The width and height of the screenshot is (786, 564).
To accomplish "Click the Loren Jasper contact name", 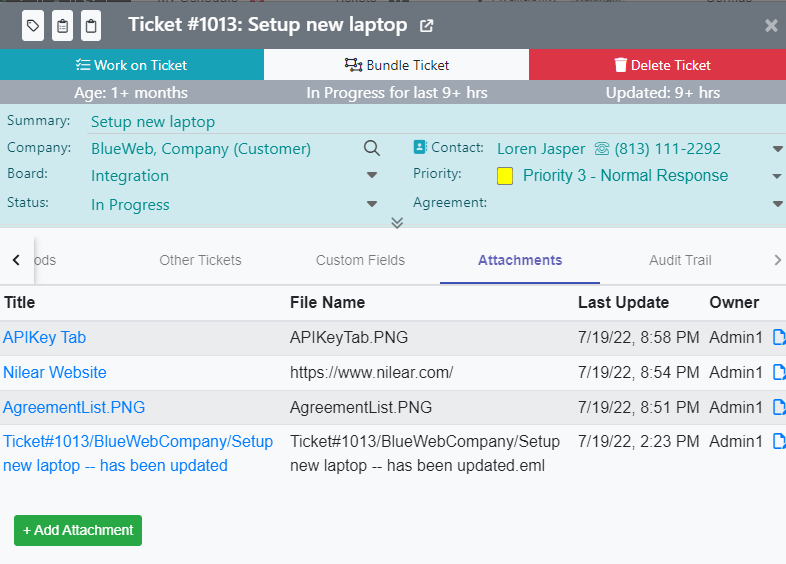I will coord(541,149).
